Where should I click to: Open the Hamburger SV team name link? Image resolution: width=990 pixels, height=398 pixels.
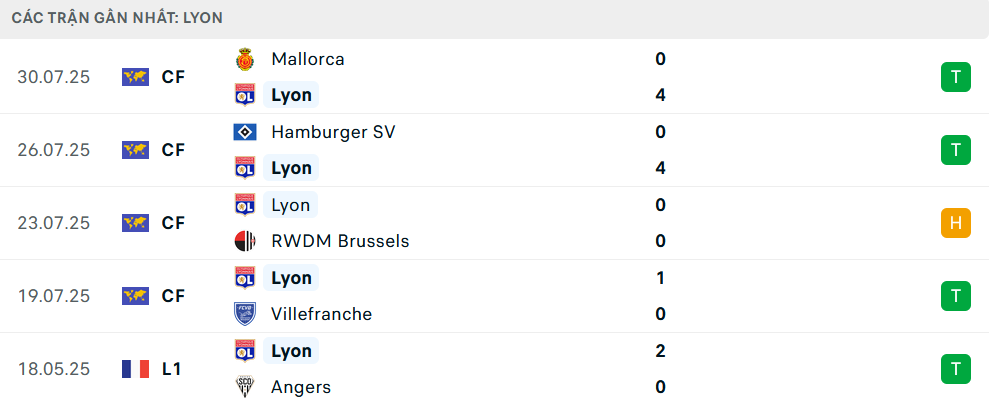click(x=333, y=132)
